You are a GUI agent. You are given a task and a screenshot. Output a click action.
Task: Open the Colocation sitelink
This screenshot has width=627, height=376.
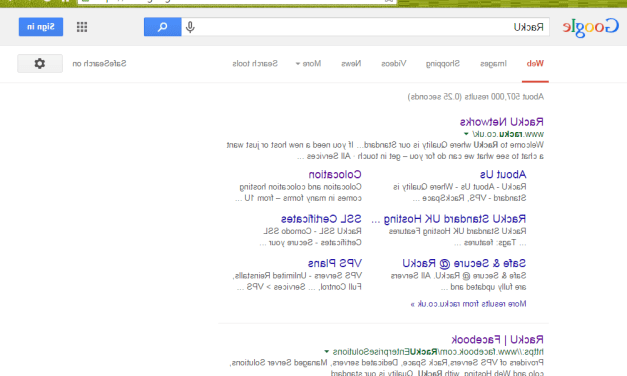[335, 174]
